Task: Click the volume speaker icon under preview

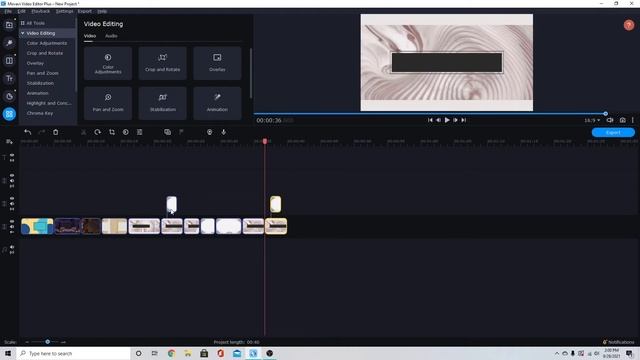Action: pyautogui.click(x=610, y=120)
